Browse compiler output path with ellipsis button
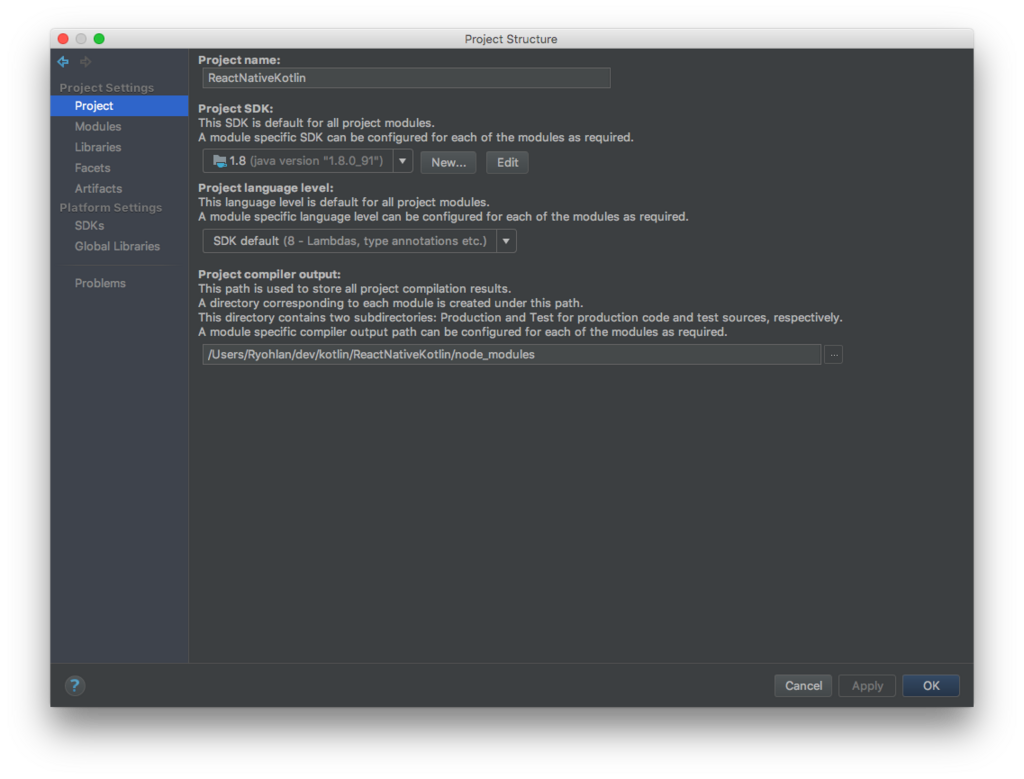This screenshot has height=779, width=1024. (833, 355)
